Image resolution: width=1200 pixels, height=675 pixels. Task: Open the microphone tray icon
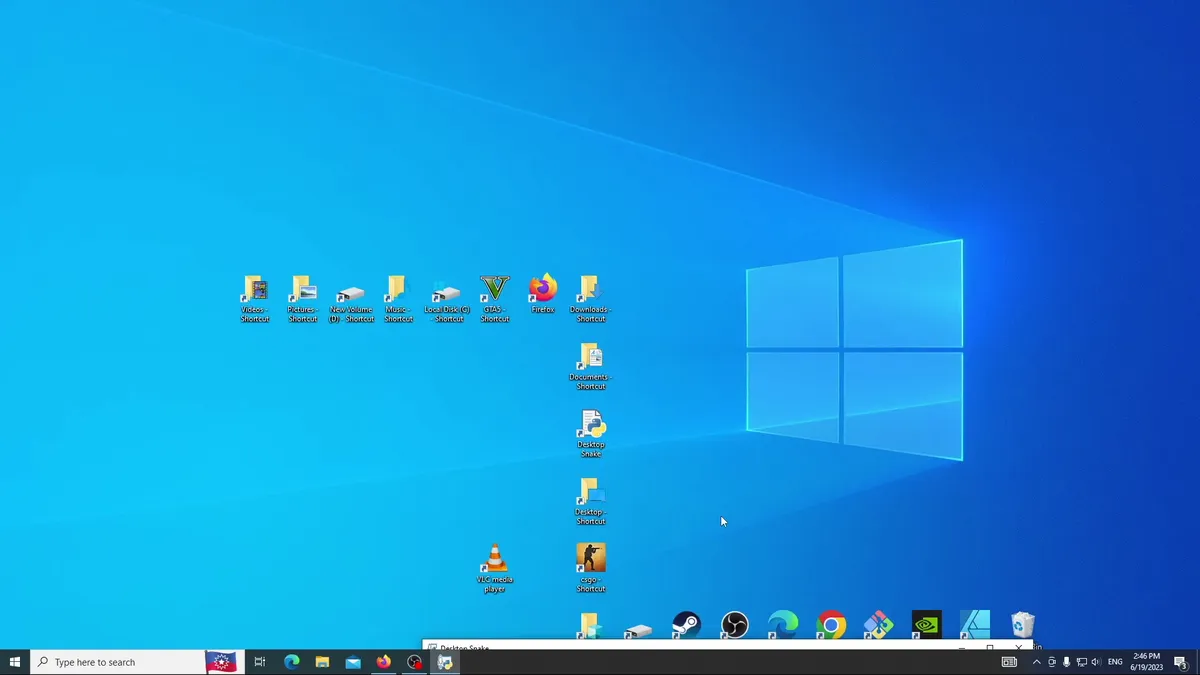pos(1066,662)
